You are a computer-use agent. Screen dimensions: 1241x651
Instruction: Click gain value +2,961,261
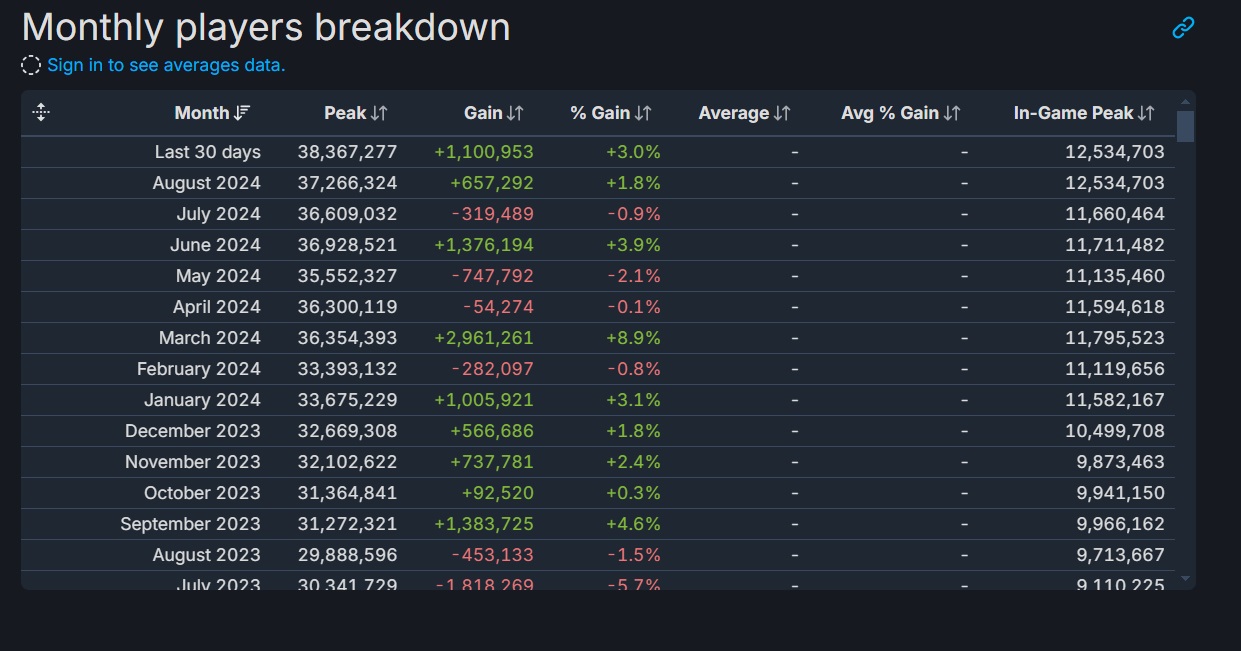[484, 338]
